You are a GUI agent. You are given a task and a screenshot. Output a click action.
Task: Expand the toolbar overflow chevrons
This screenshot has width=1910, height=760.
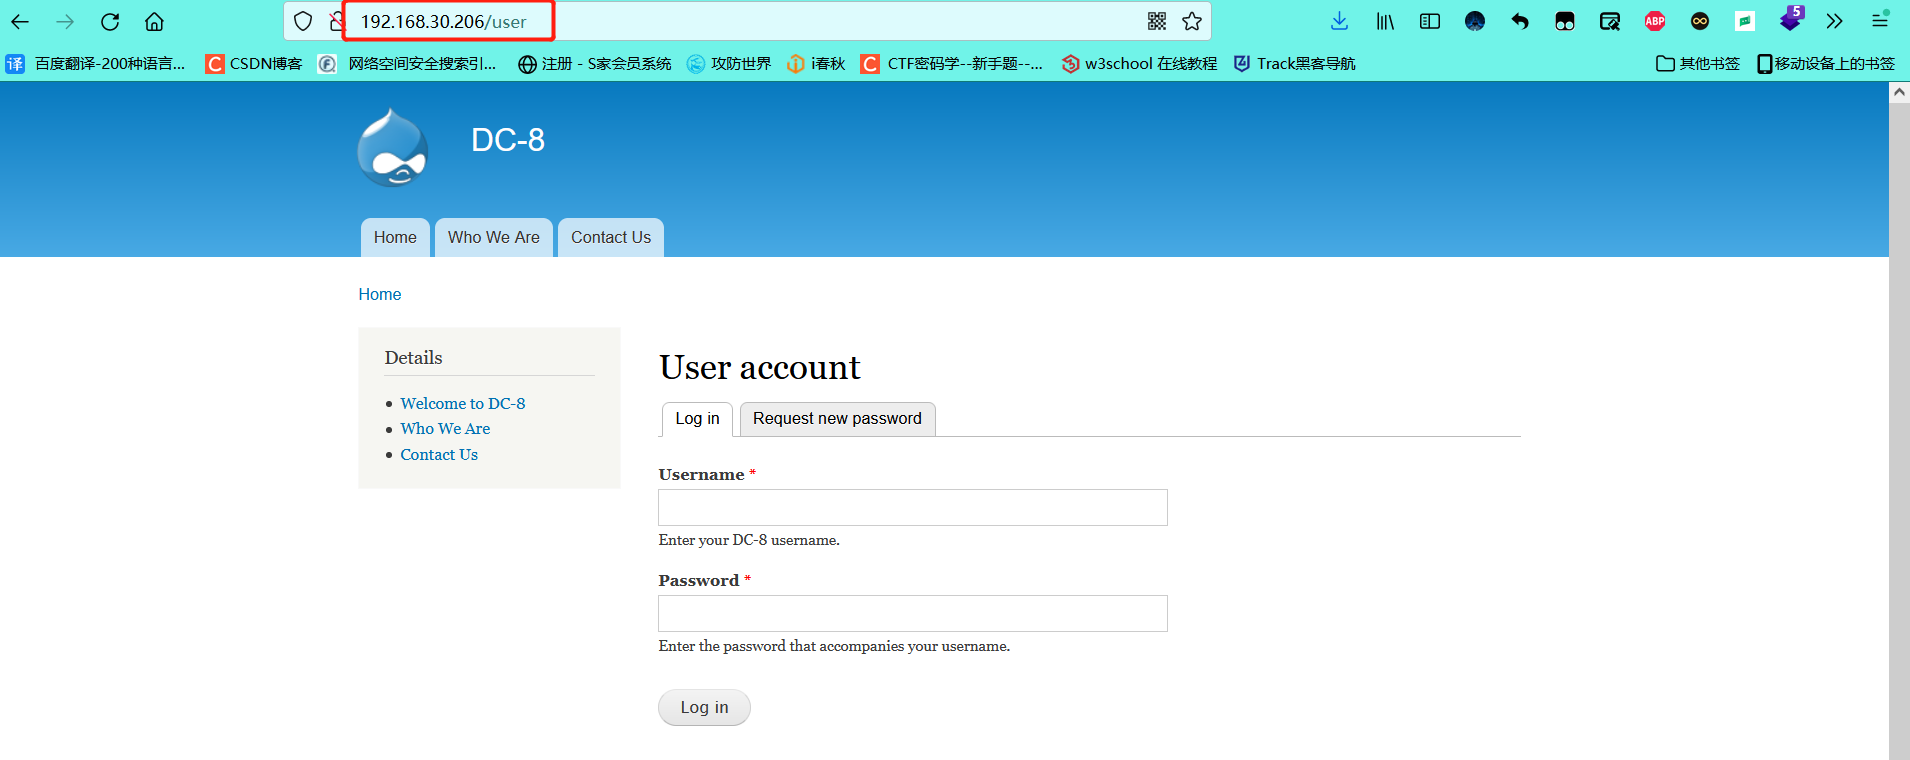coord(1834,21)
